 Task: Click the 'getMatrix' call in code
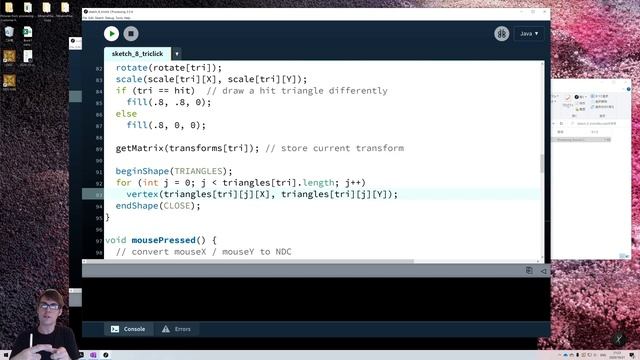[x=140, y=148]
